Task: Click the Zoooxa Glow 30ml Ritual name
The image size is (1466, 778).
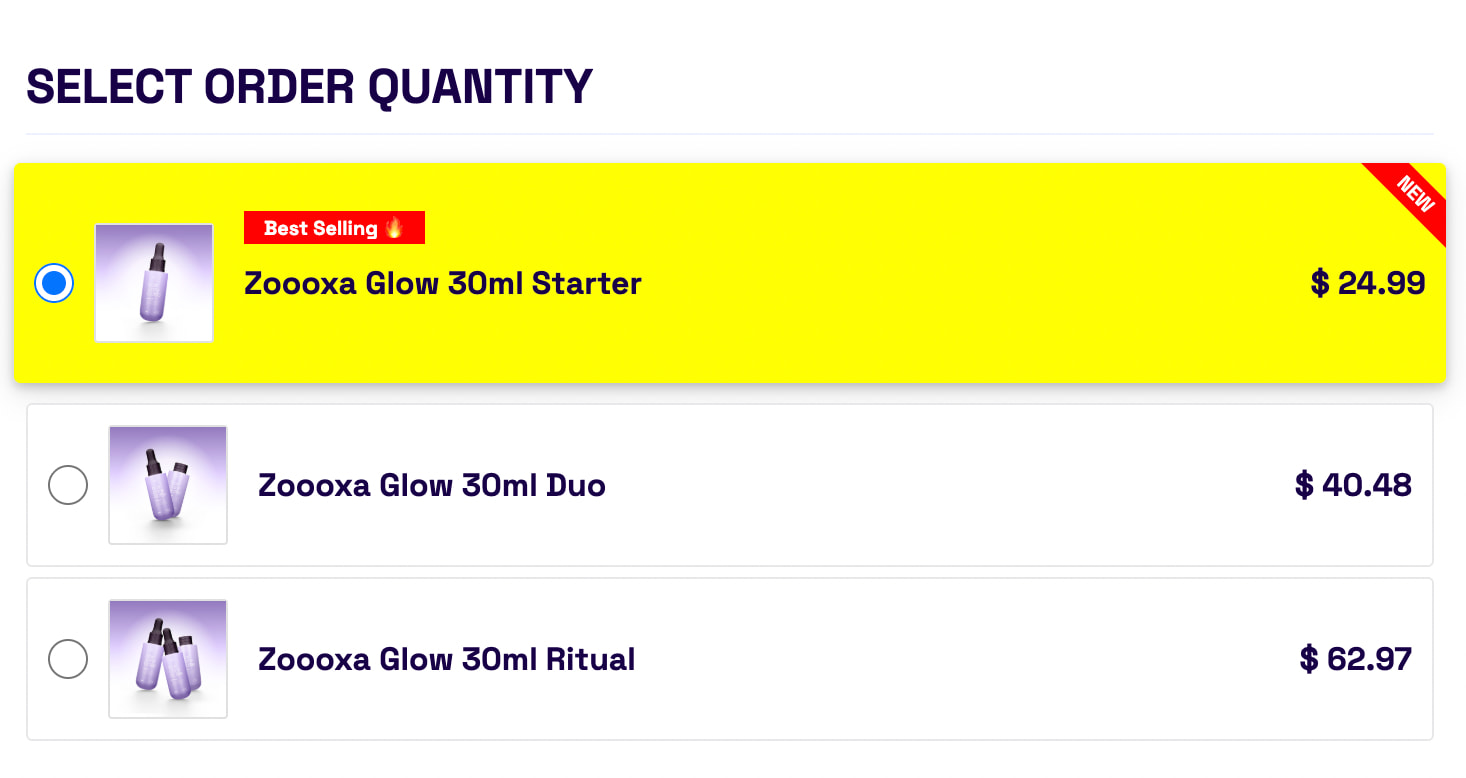Action: [x=446, y=660]
